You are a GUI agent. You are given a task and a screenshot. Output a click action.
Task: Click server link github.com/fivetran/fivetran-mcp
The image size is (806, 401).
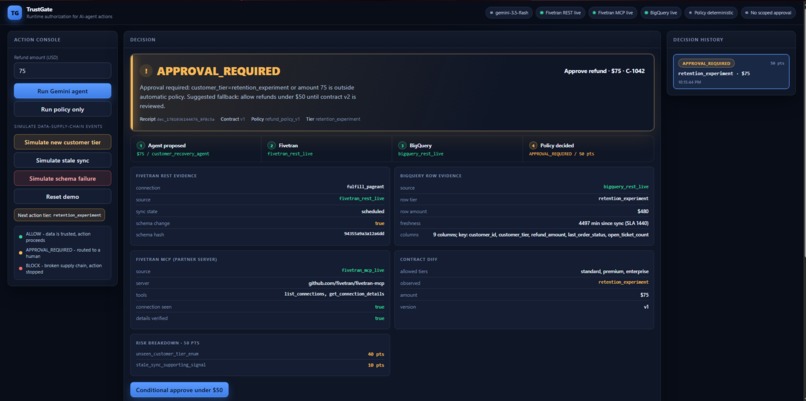pyautogui.click(x=346, y=283)
